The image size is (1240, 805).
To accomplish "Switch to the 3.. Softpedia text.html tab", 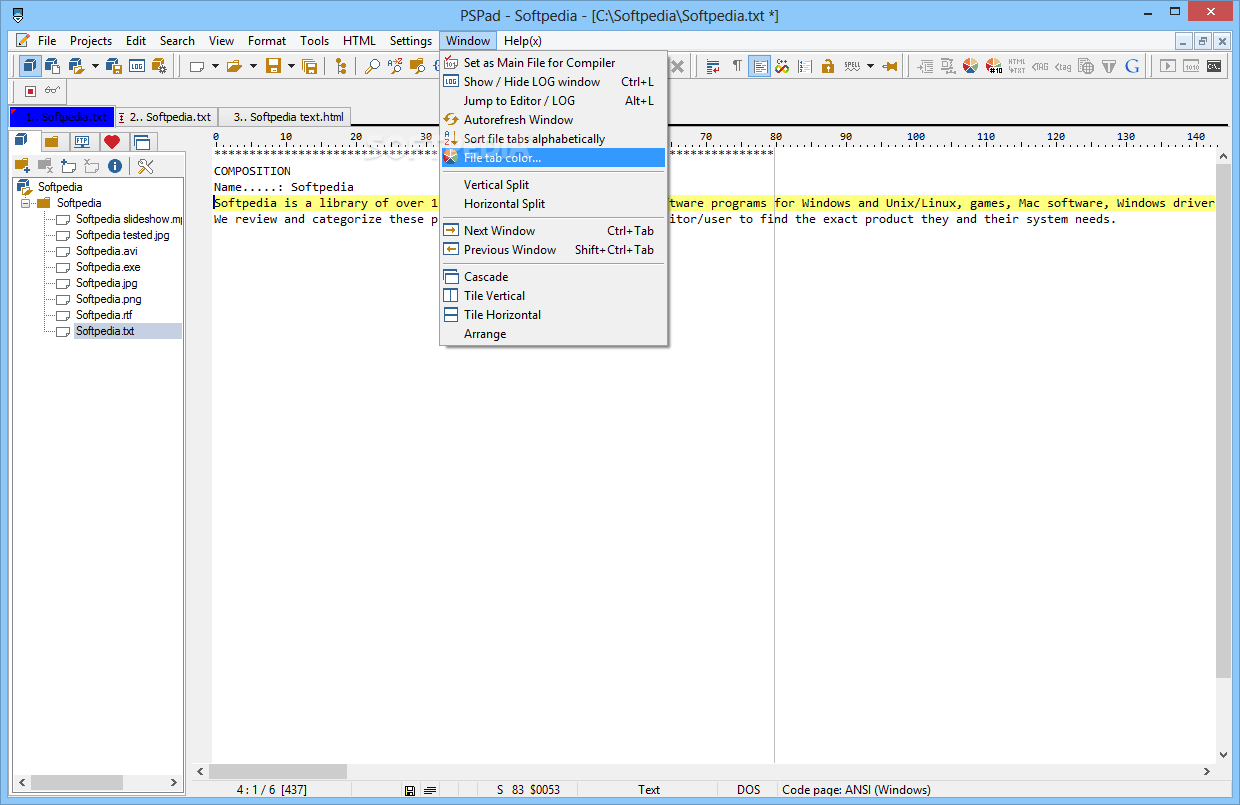I will (x=285, y=117).
